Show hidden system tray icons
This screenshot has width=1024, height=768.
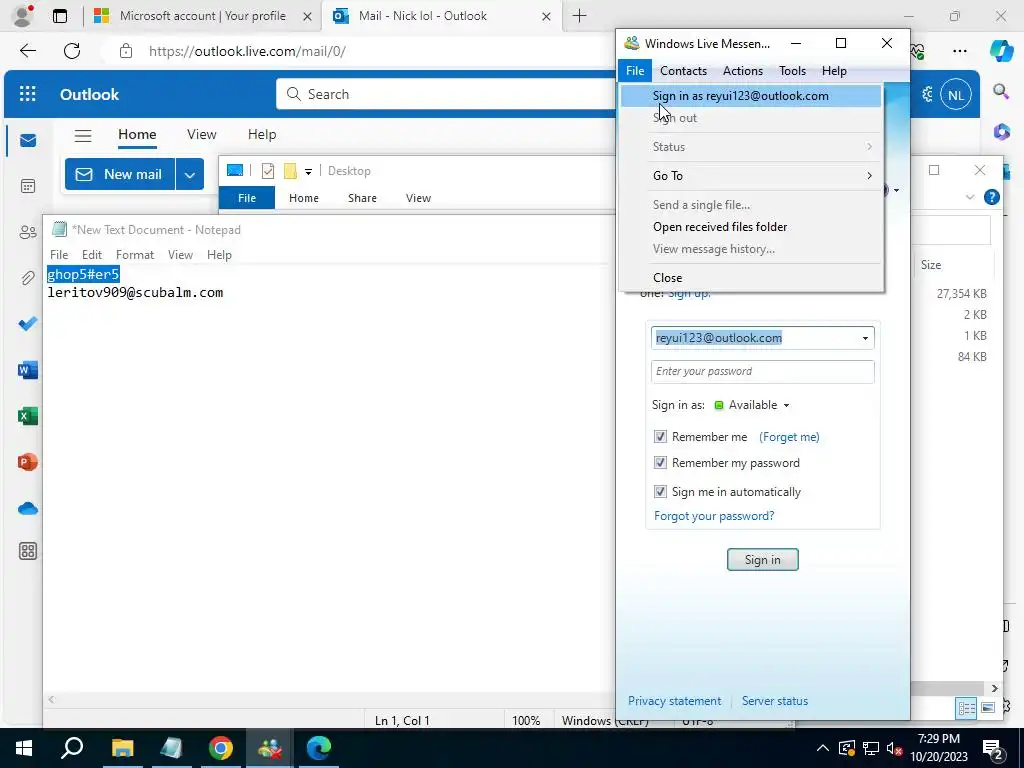tap(823, 748)
